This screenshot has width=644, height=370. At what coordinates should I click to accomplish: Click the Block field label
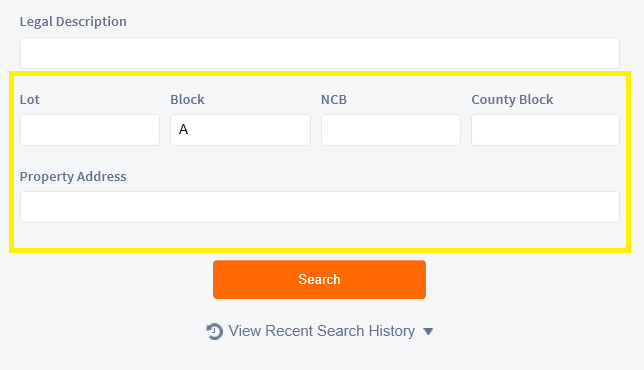pos(187,99)
